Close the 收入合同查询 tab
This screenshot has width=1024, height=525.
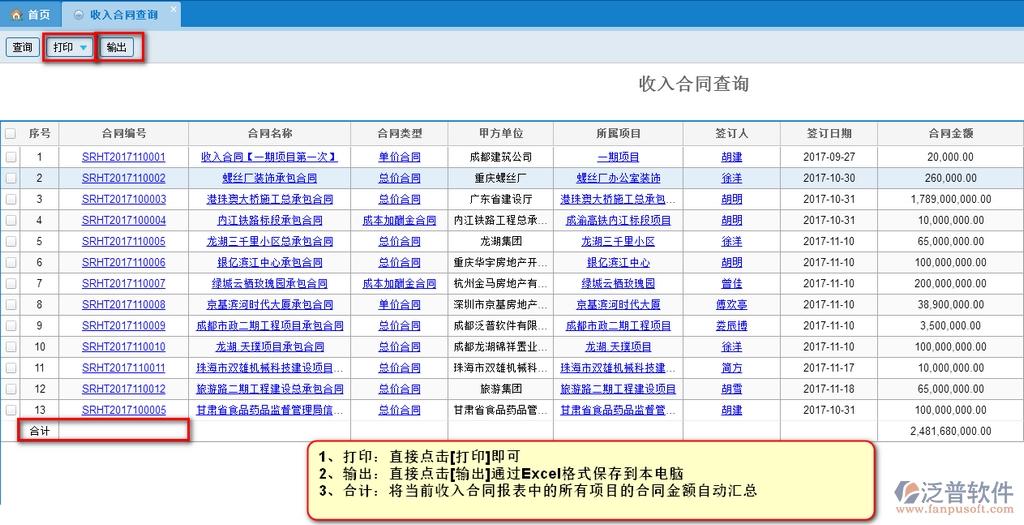(173, 9)
